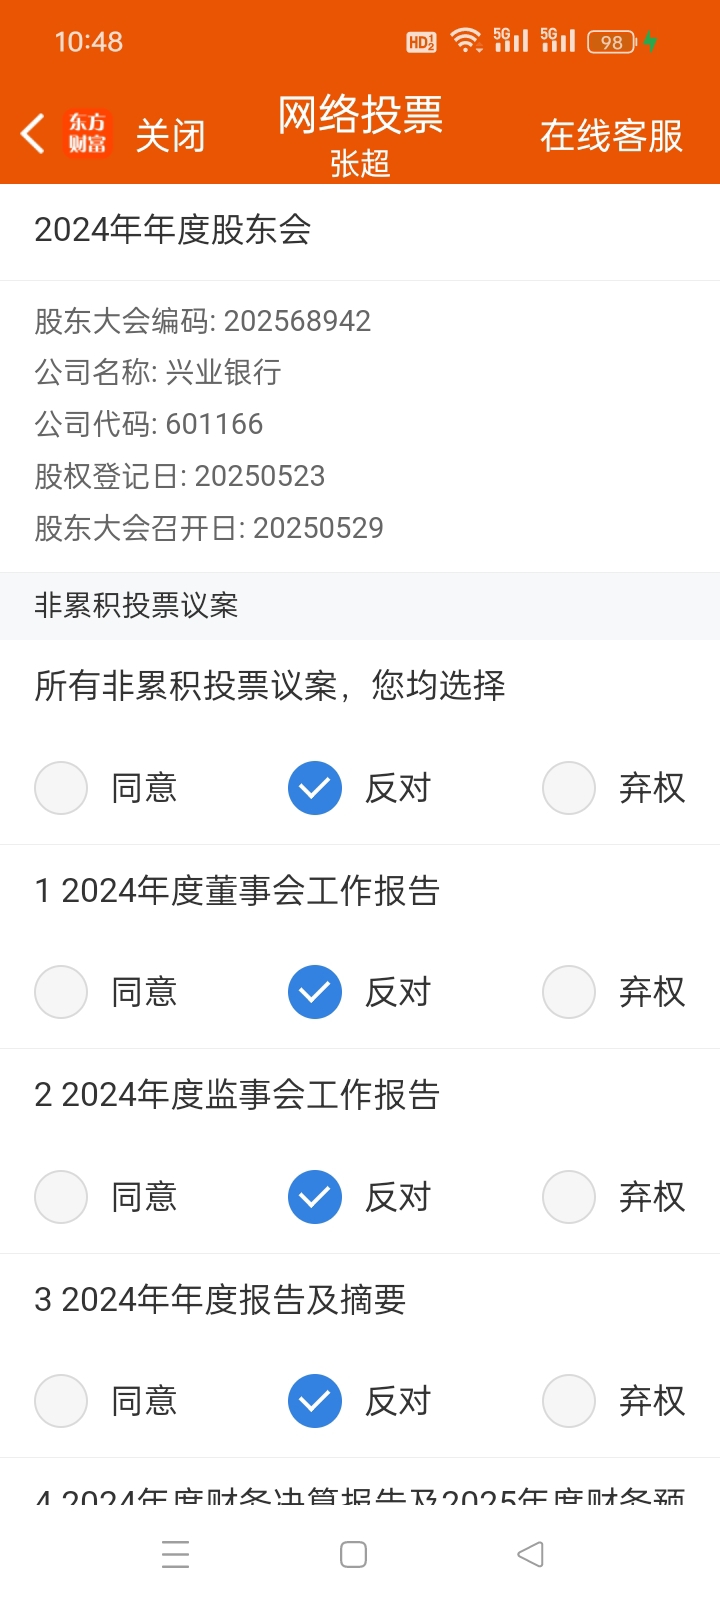Tap the HD status bar icon

point(421,42)
